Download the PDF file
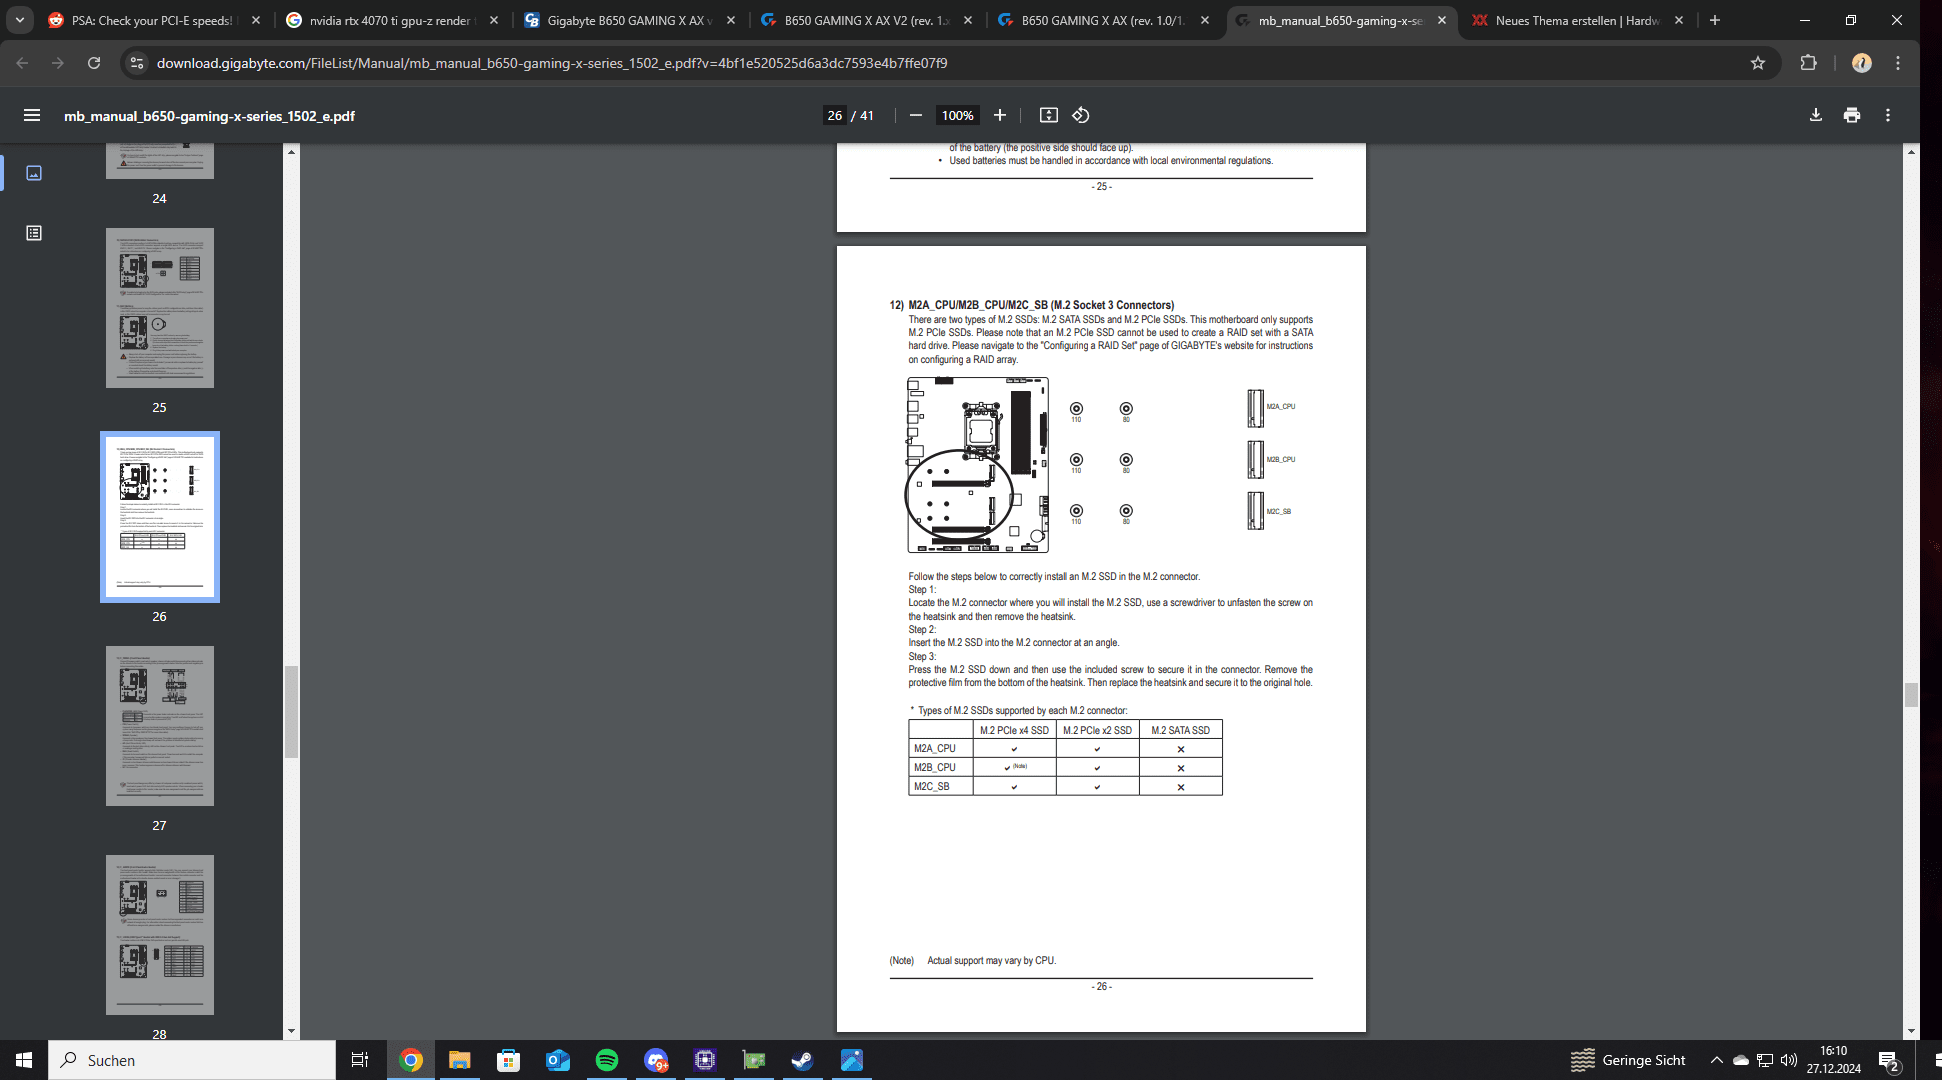This screenshot has width=1942, height=1080. (1816, 115)
